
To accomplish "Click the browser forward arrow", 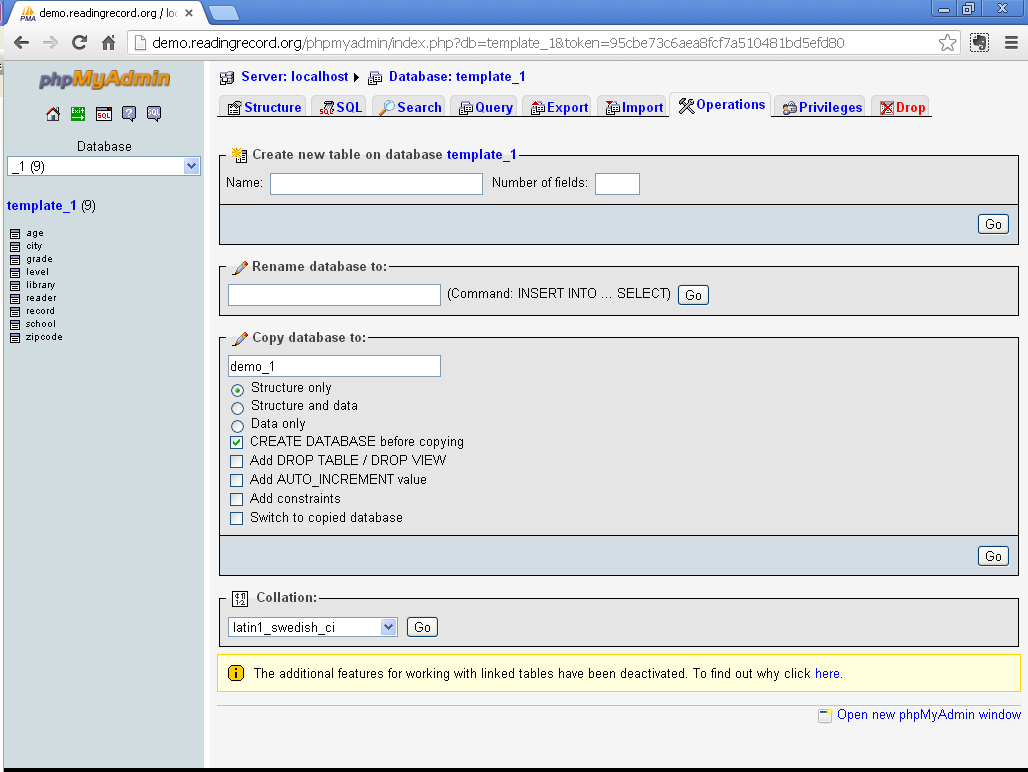I will coord(50,43).
